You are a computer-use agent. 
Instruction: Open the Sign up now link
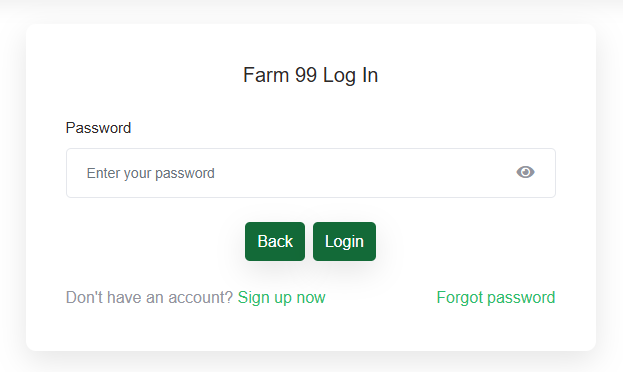point(281,297)
